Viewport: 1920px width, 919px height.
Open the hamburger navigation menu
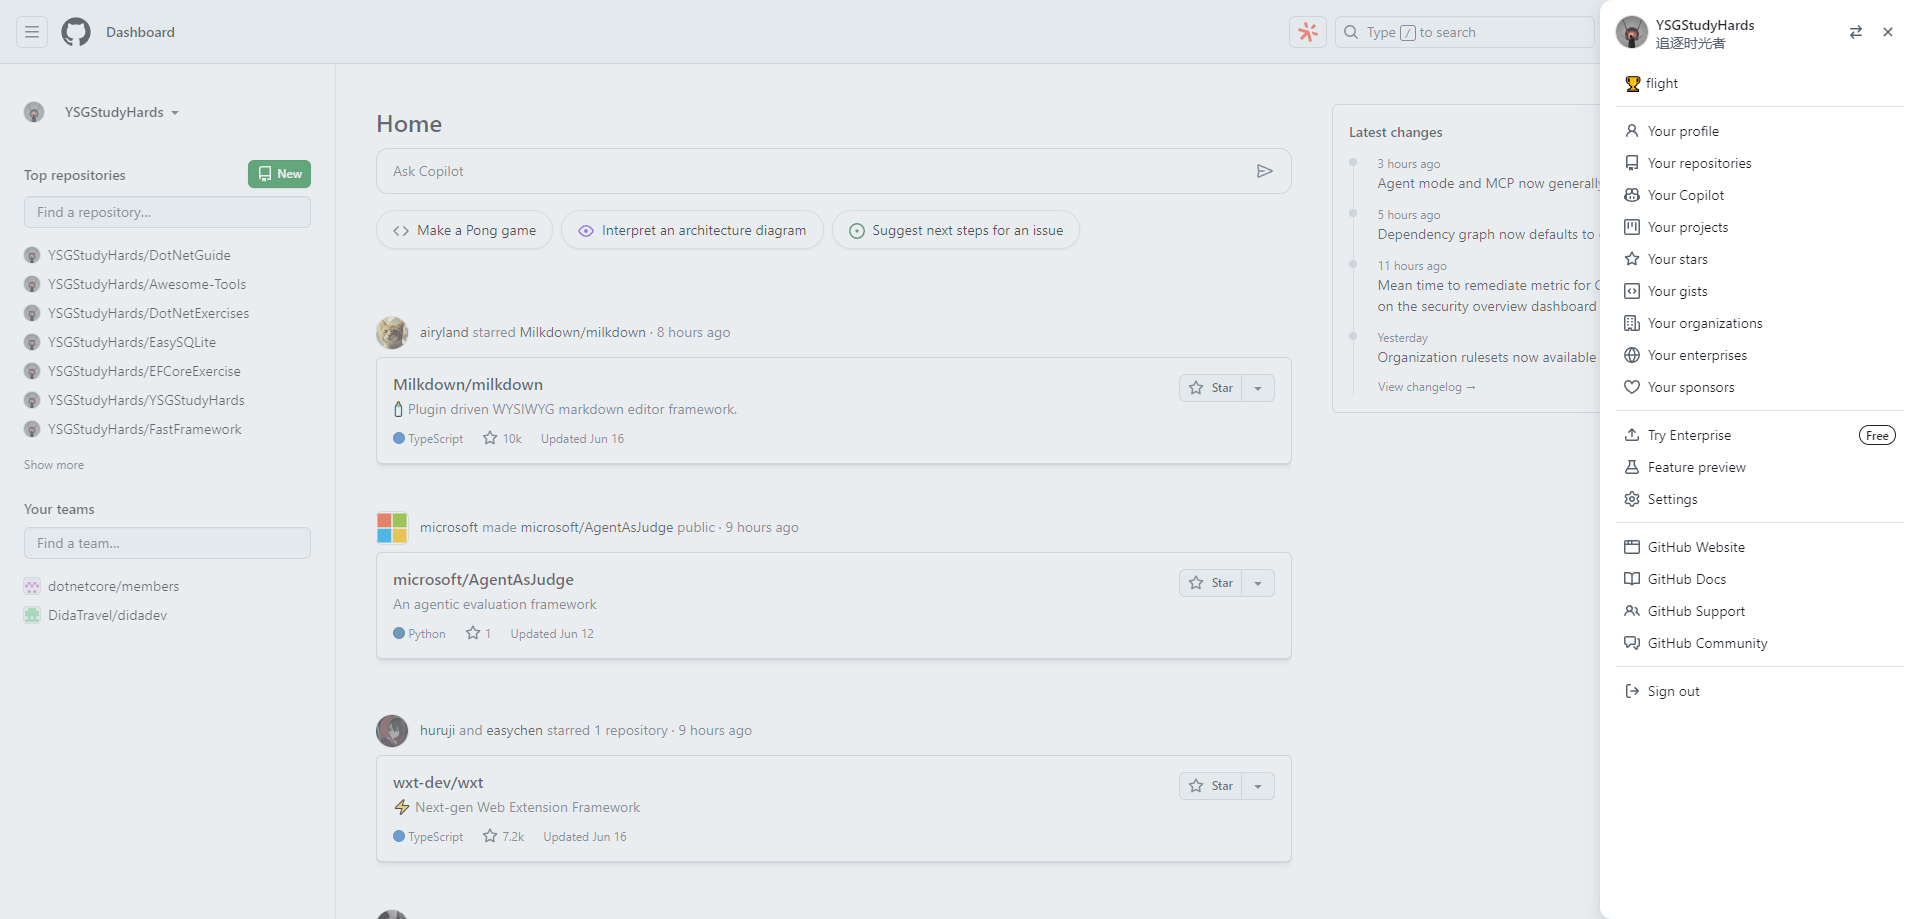pyautogui.click(x=32, y=32)
